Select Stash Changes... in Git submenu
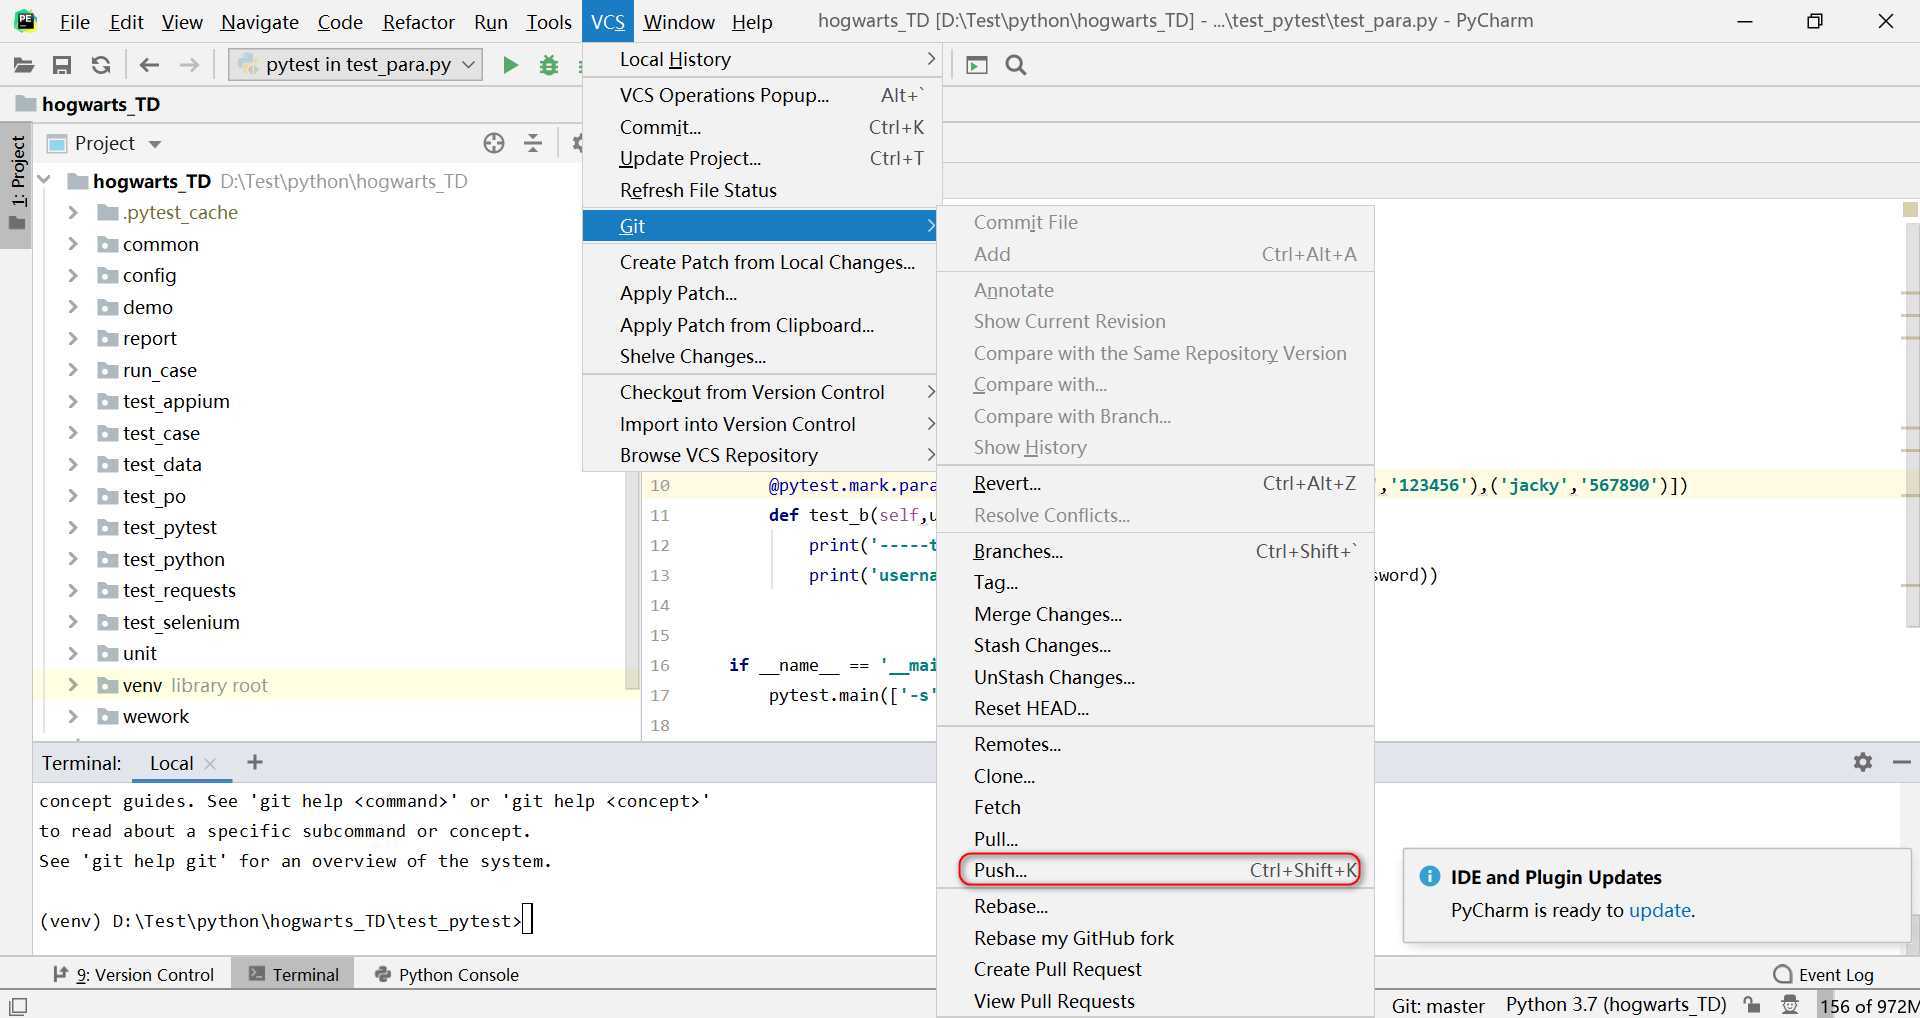1920x1018 pixels. [1155, 645]
